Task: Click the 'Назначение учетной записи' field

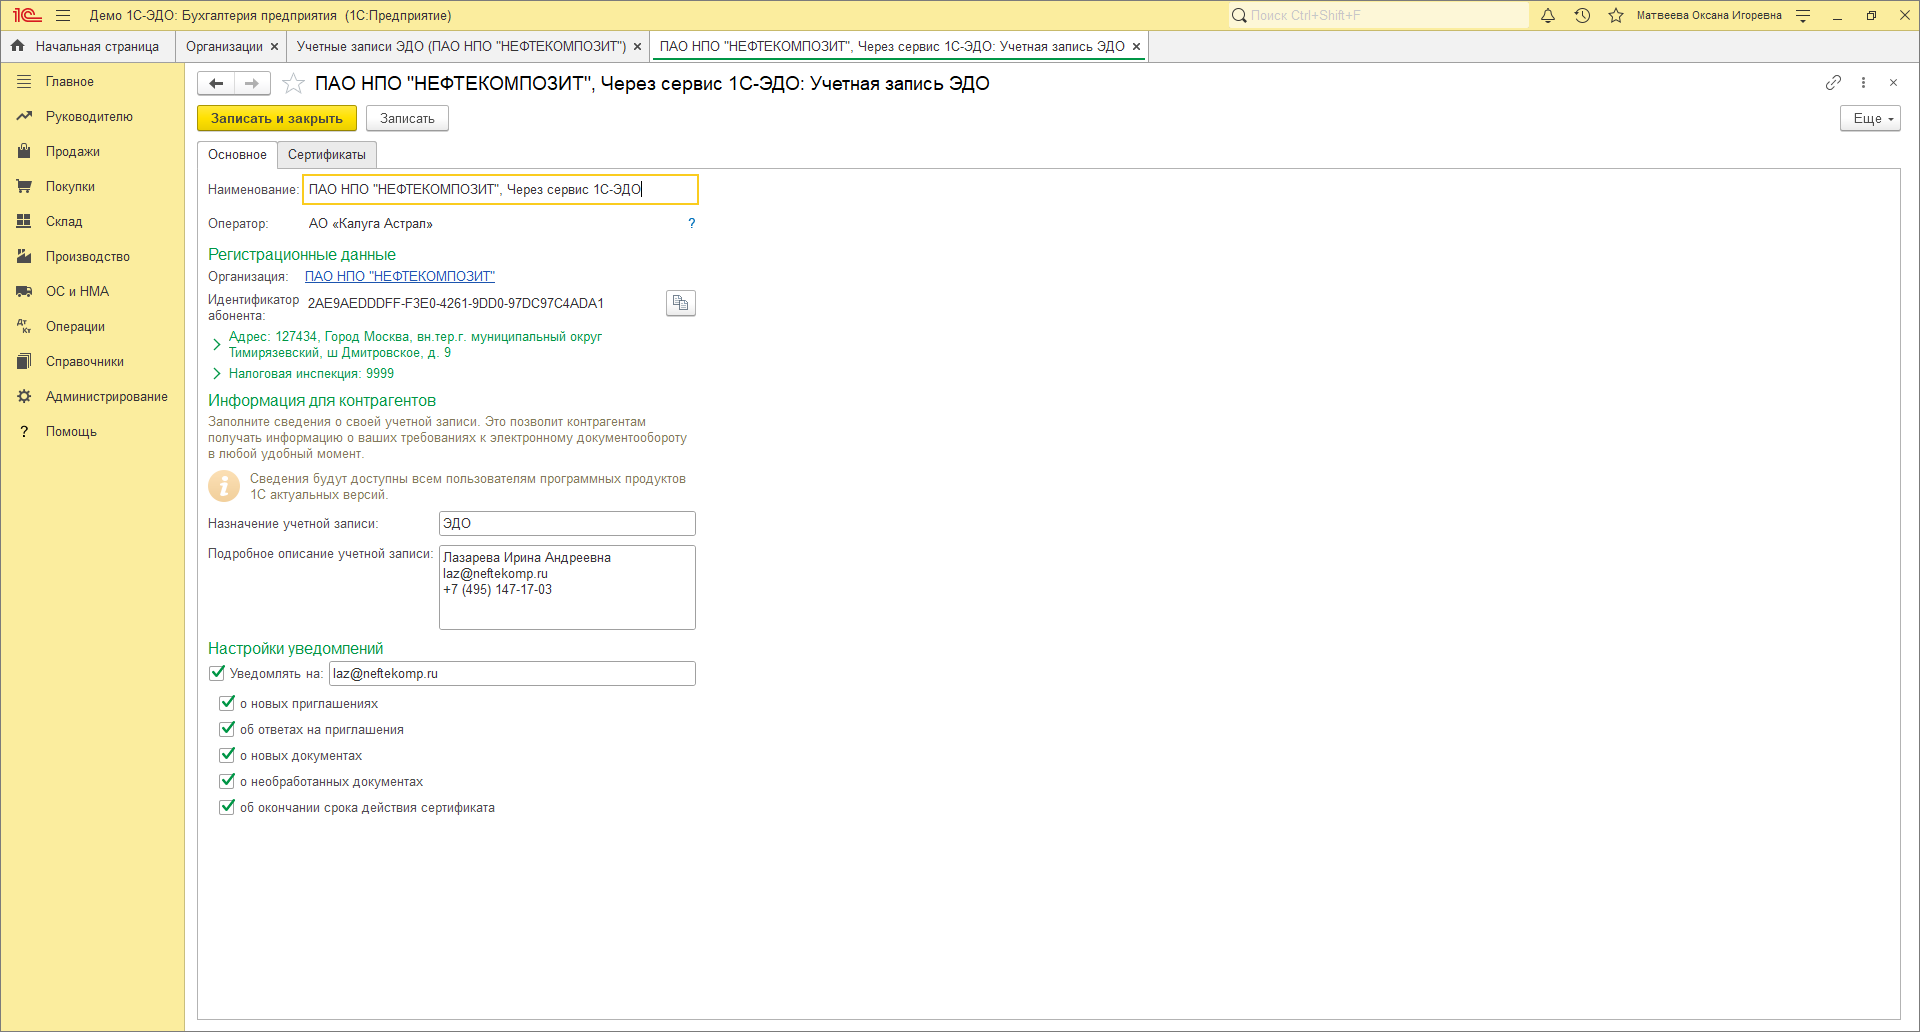Action: click(566, 523)
